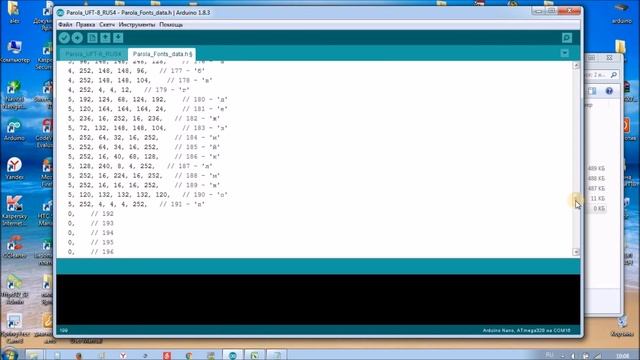Click the Windows Start button
The image size is (640, 360).
coord(9,355)
